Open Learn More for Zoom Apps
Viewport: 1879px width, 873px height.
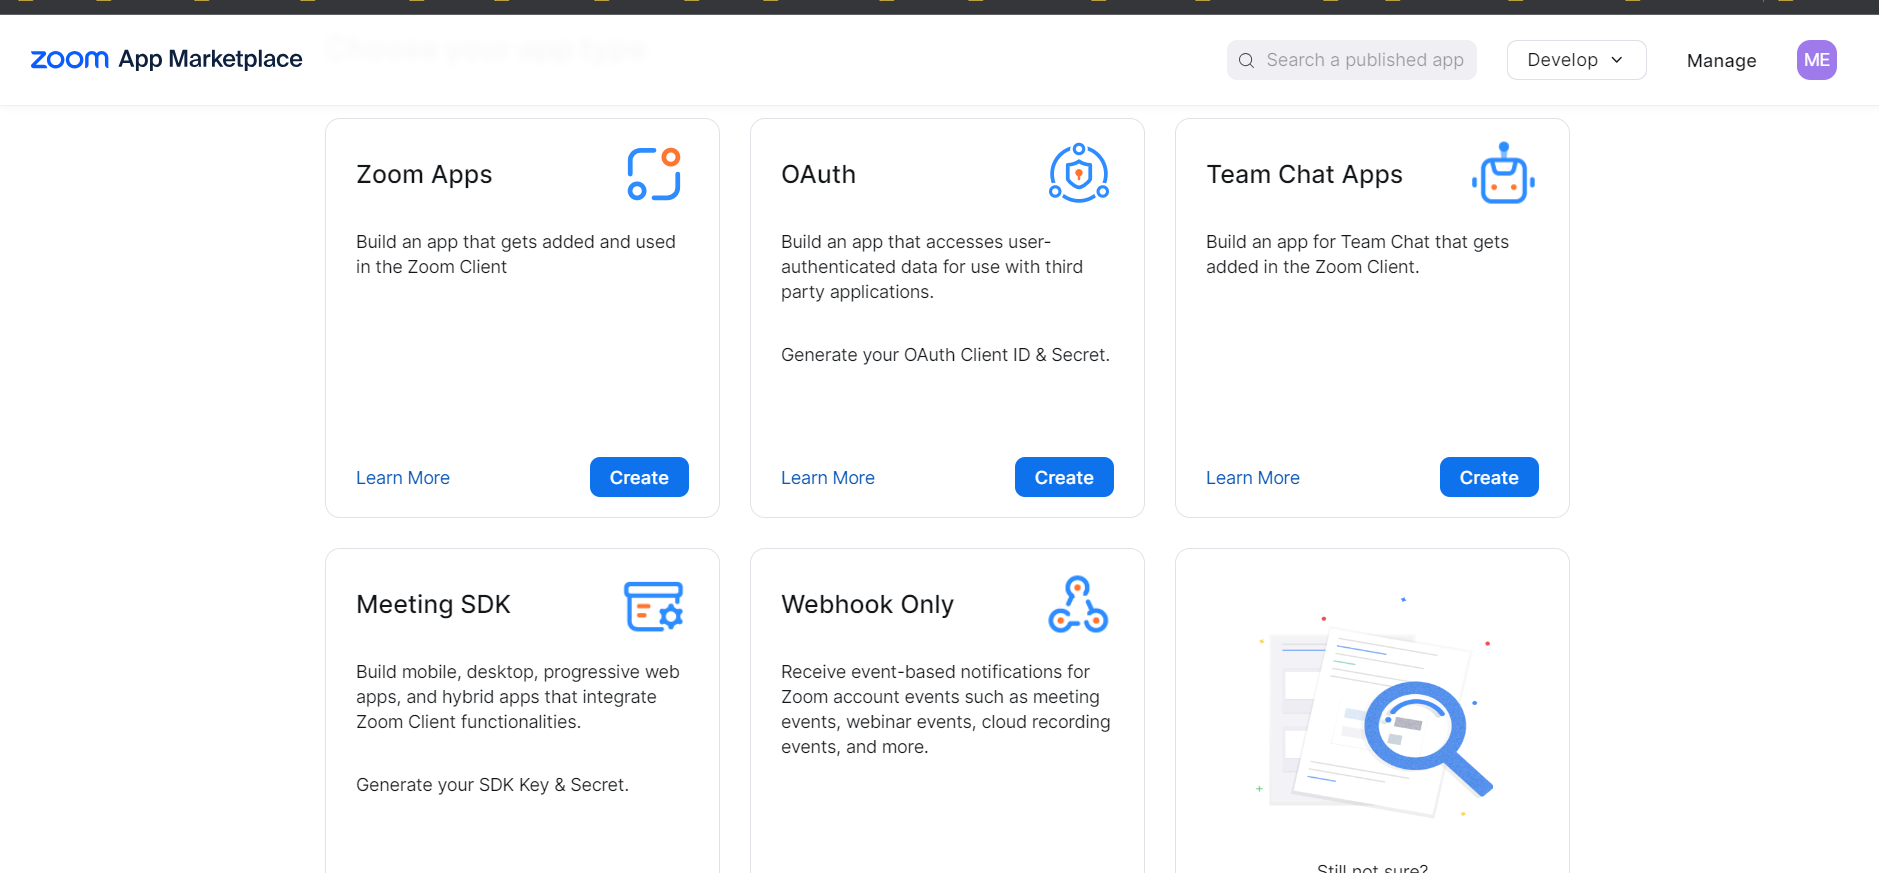pyautogui.click(x=403, y=478)
